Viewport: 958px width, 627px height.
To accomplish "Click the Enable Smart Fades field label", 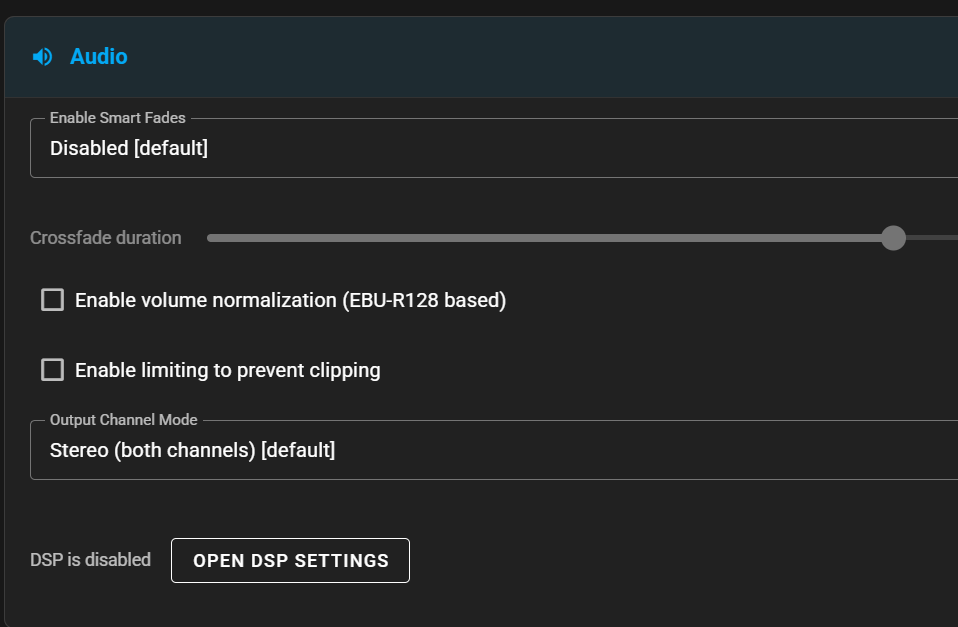I will (x=117, y=118).
